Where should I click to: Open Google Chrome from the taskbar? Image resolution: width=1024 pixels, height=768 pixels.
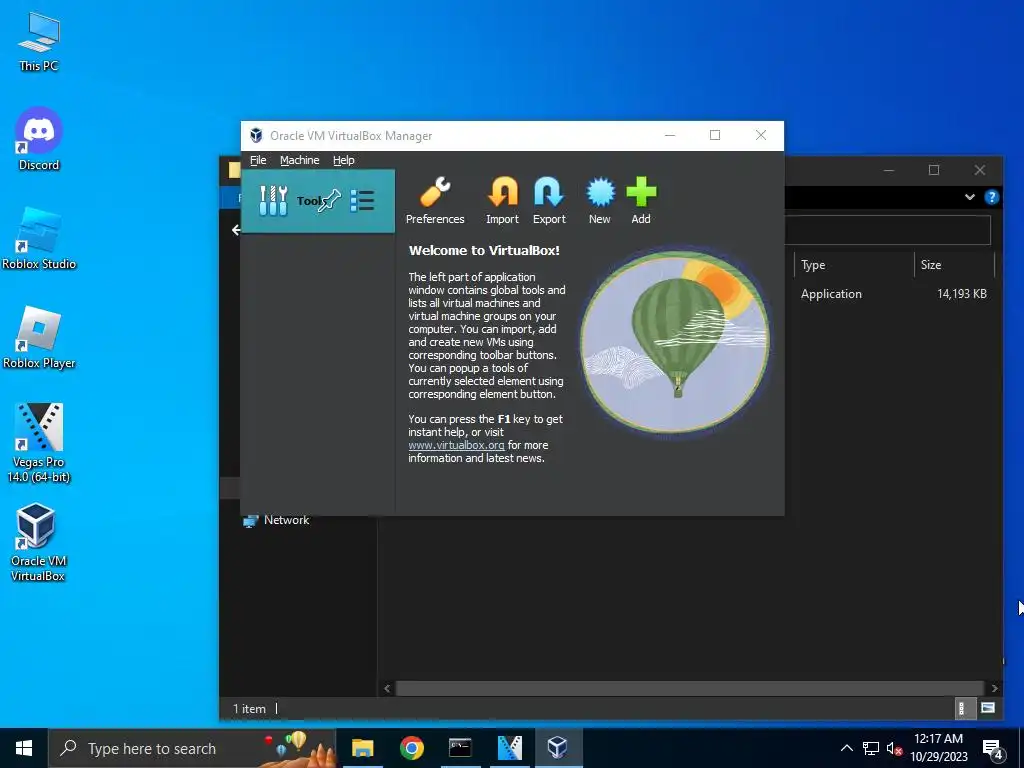click(411, 748)
